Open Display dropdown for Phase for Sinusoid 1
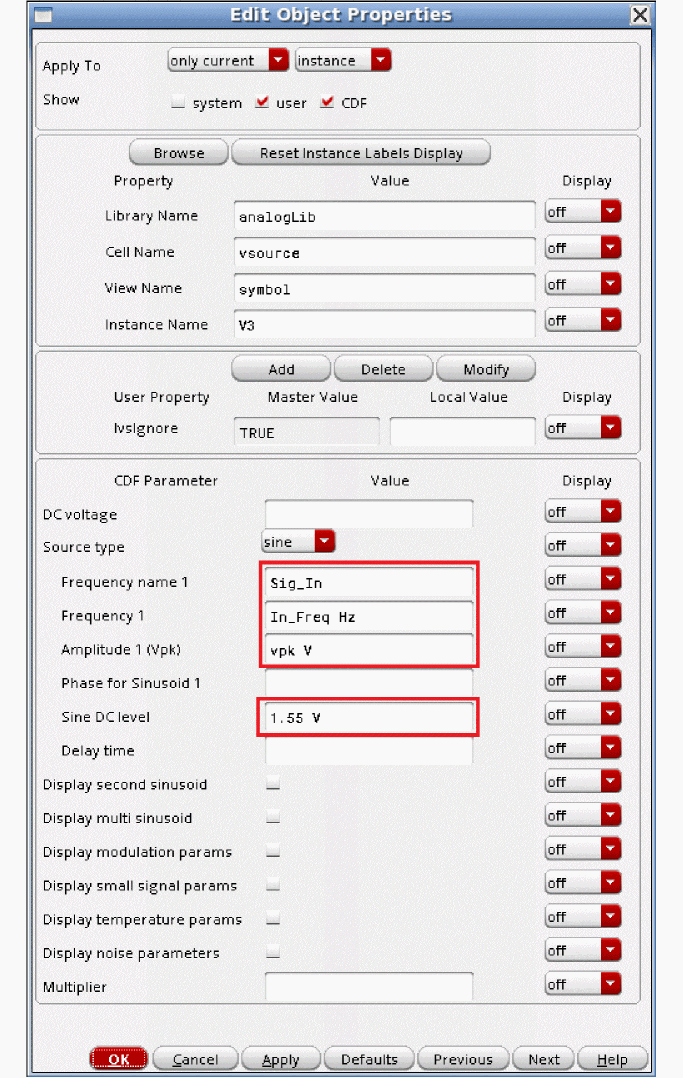Image resolution: width=683 pixels, height=1078 pixels. pos(583,680)
